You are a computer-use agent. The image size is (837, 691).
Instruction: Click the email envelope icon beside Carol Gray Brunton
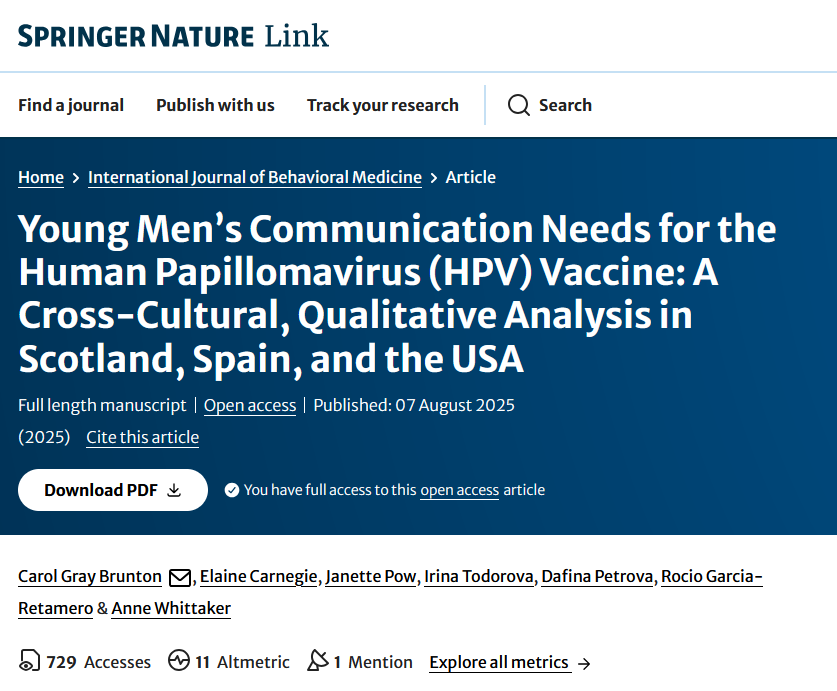(x=180, y=577)
